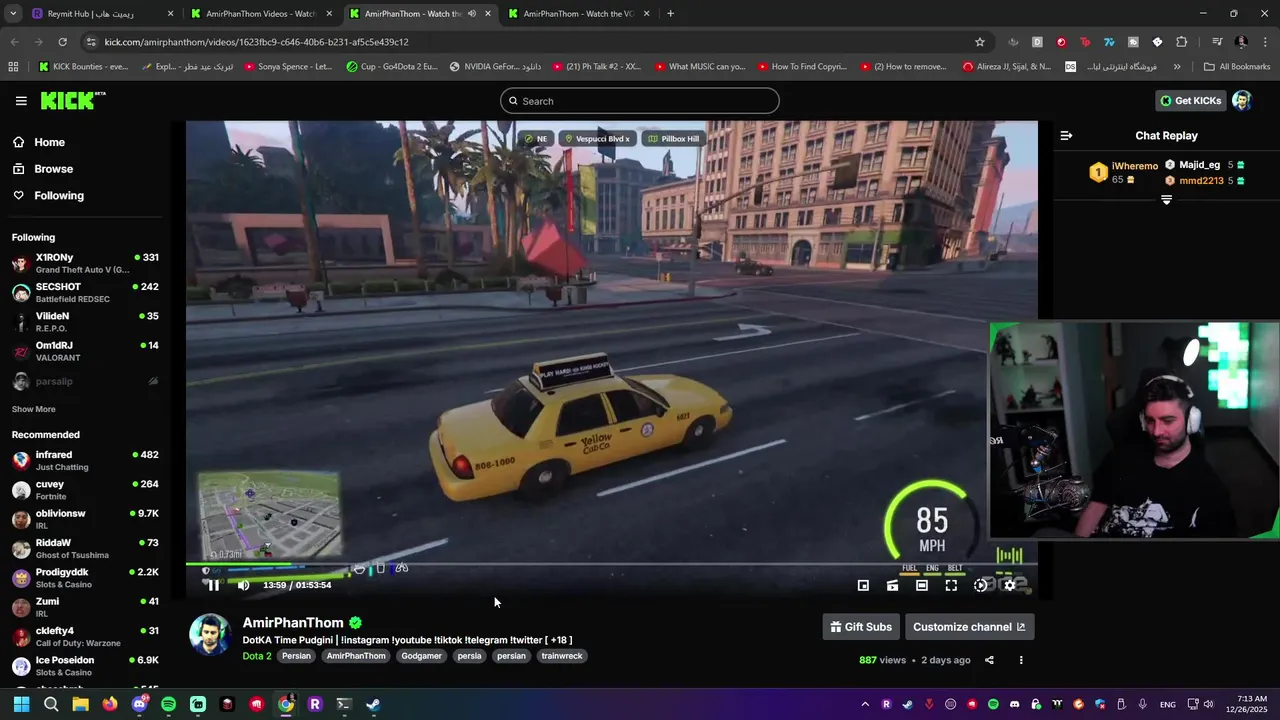
Task: Open the Kick user profile avatar menu
Action: point(1242,100)
